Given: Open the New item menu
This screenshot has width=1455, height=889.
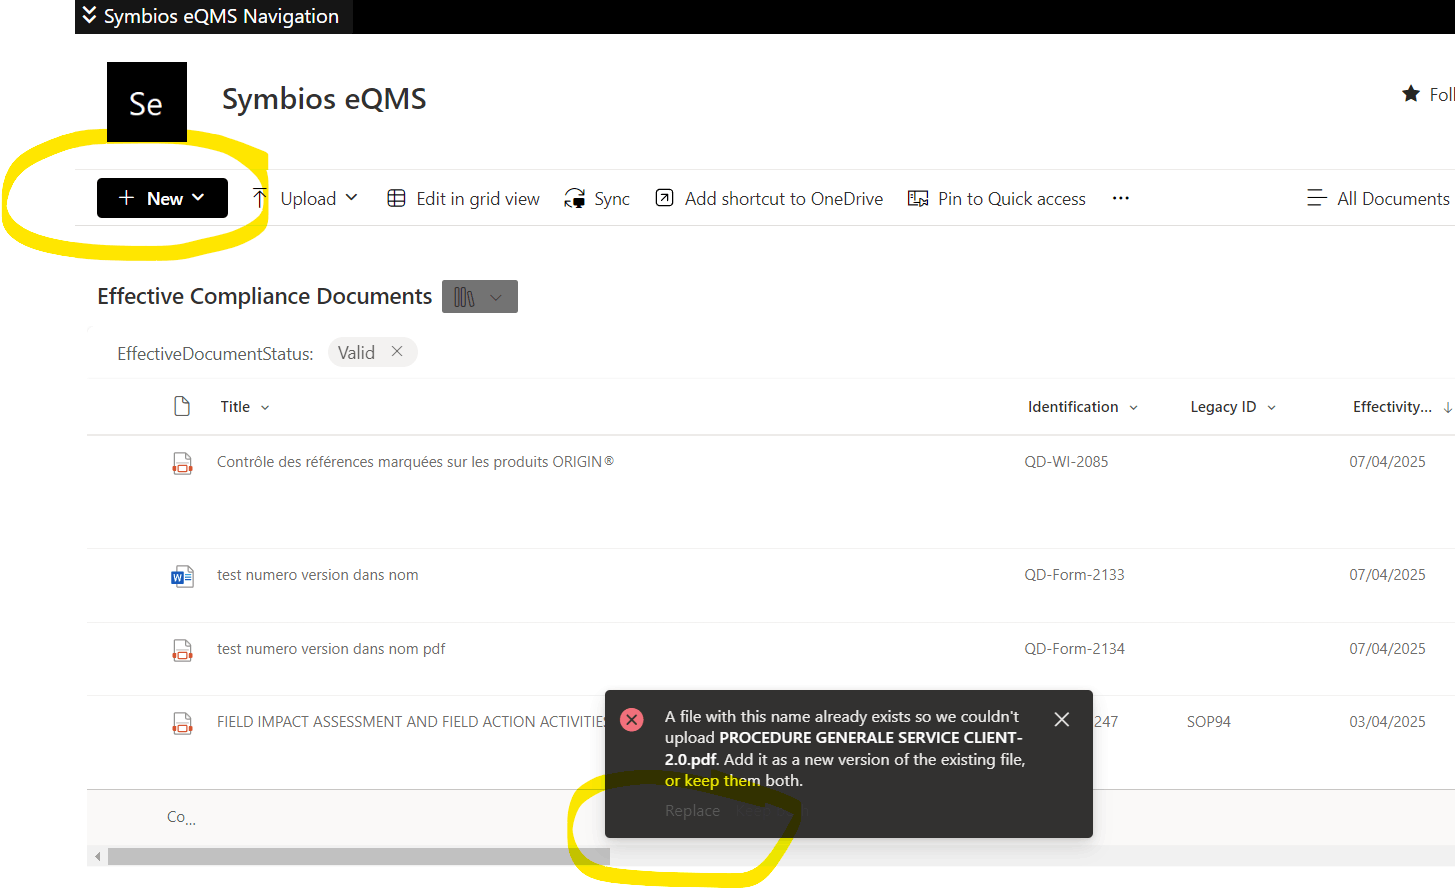Looking at the screenshot, I should point(162,198).
